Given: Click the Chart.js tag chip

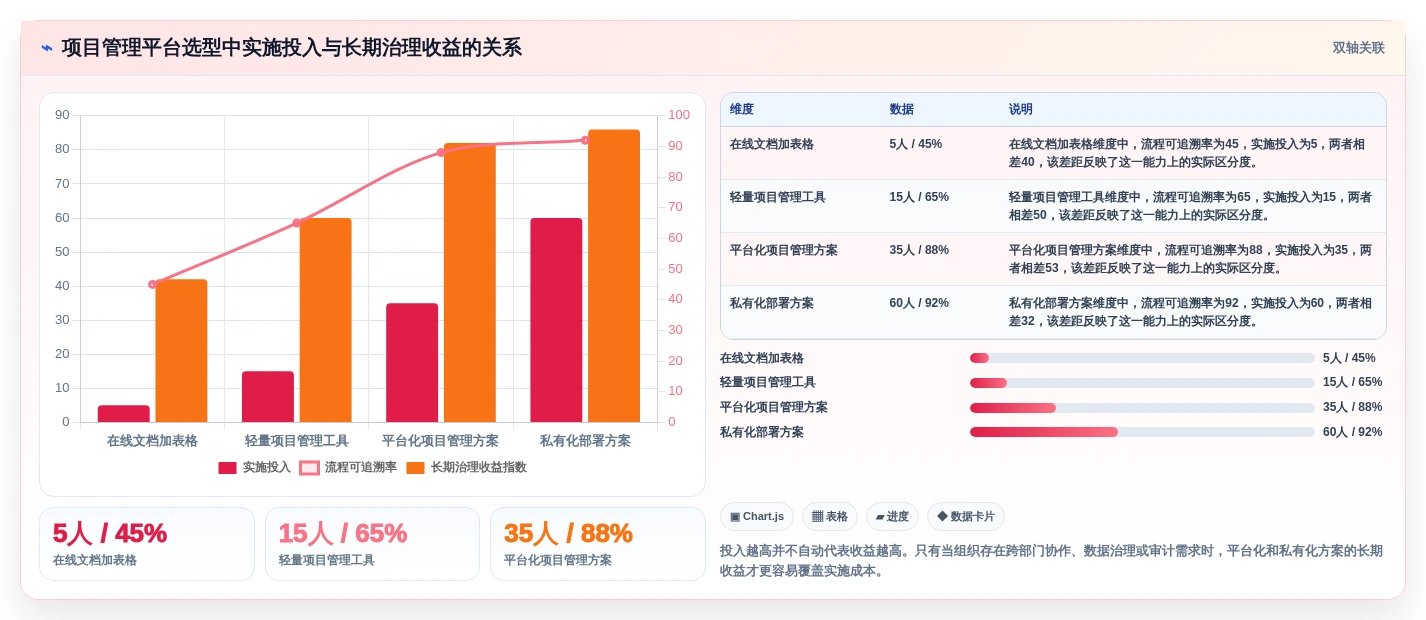Looking at the screenshot, I should tap(757, 516).
